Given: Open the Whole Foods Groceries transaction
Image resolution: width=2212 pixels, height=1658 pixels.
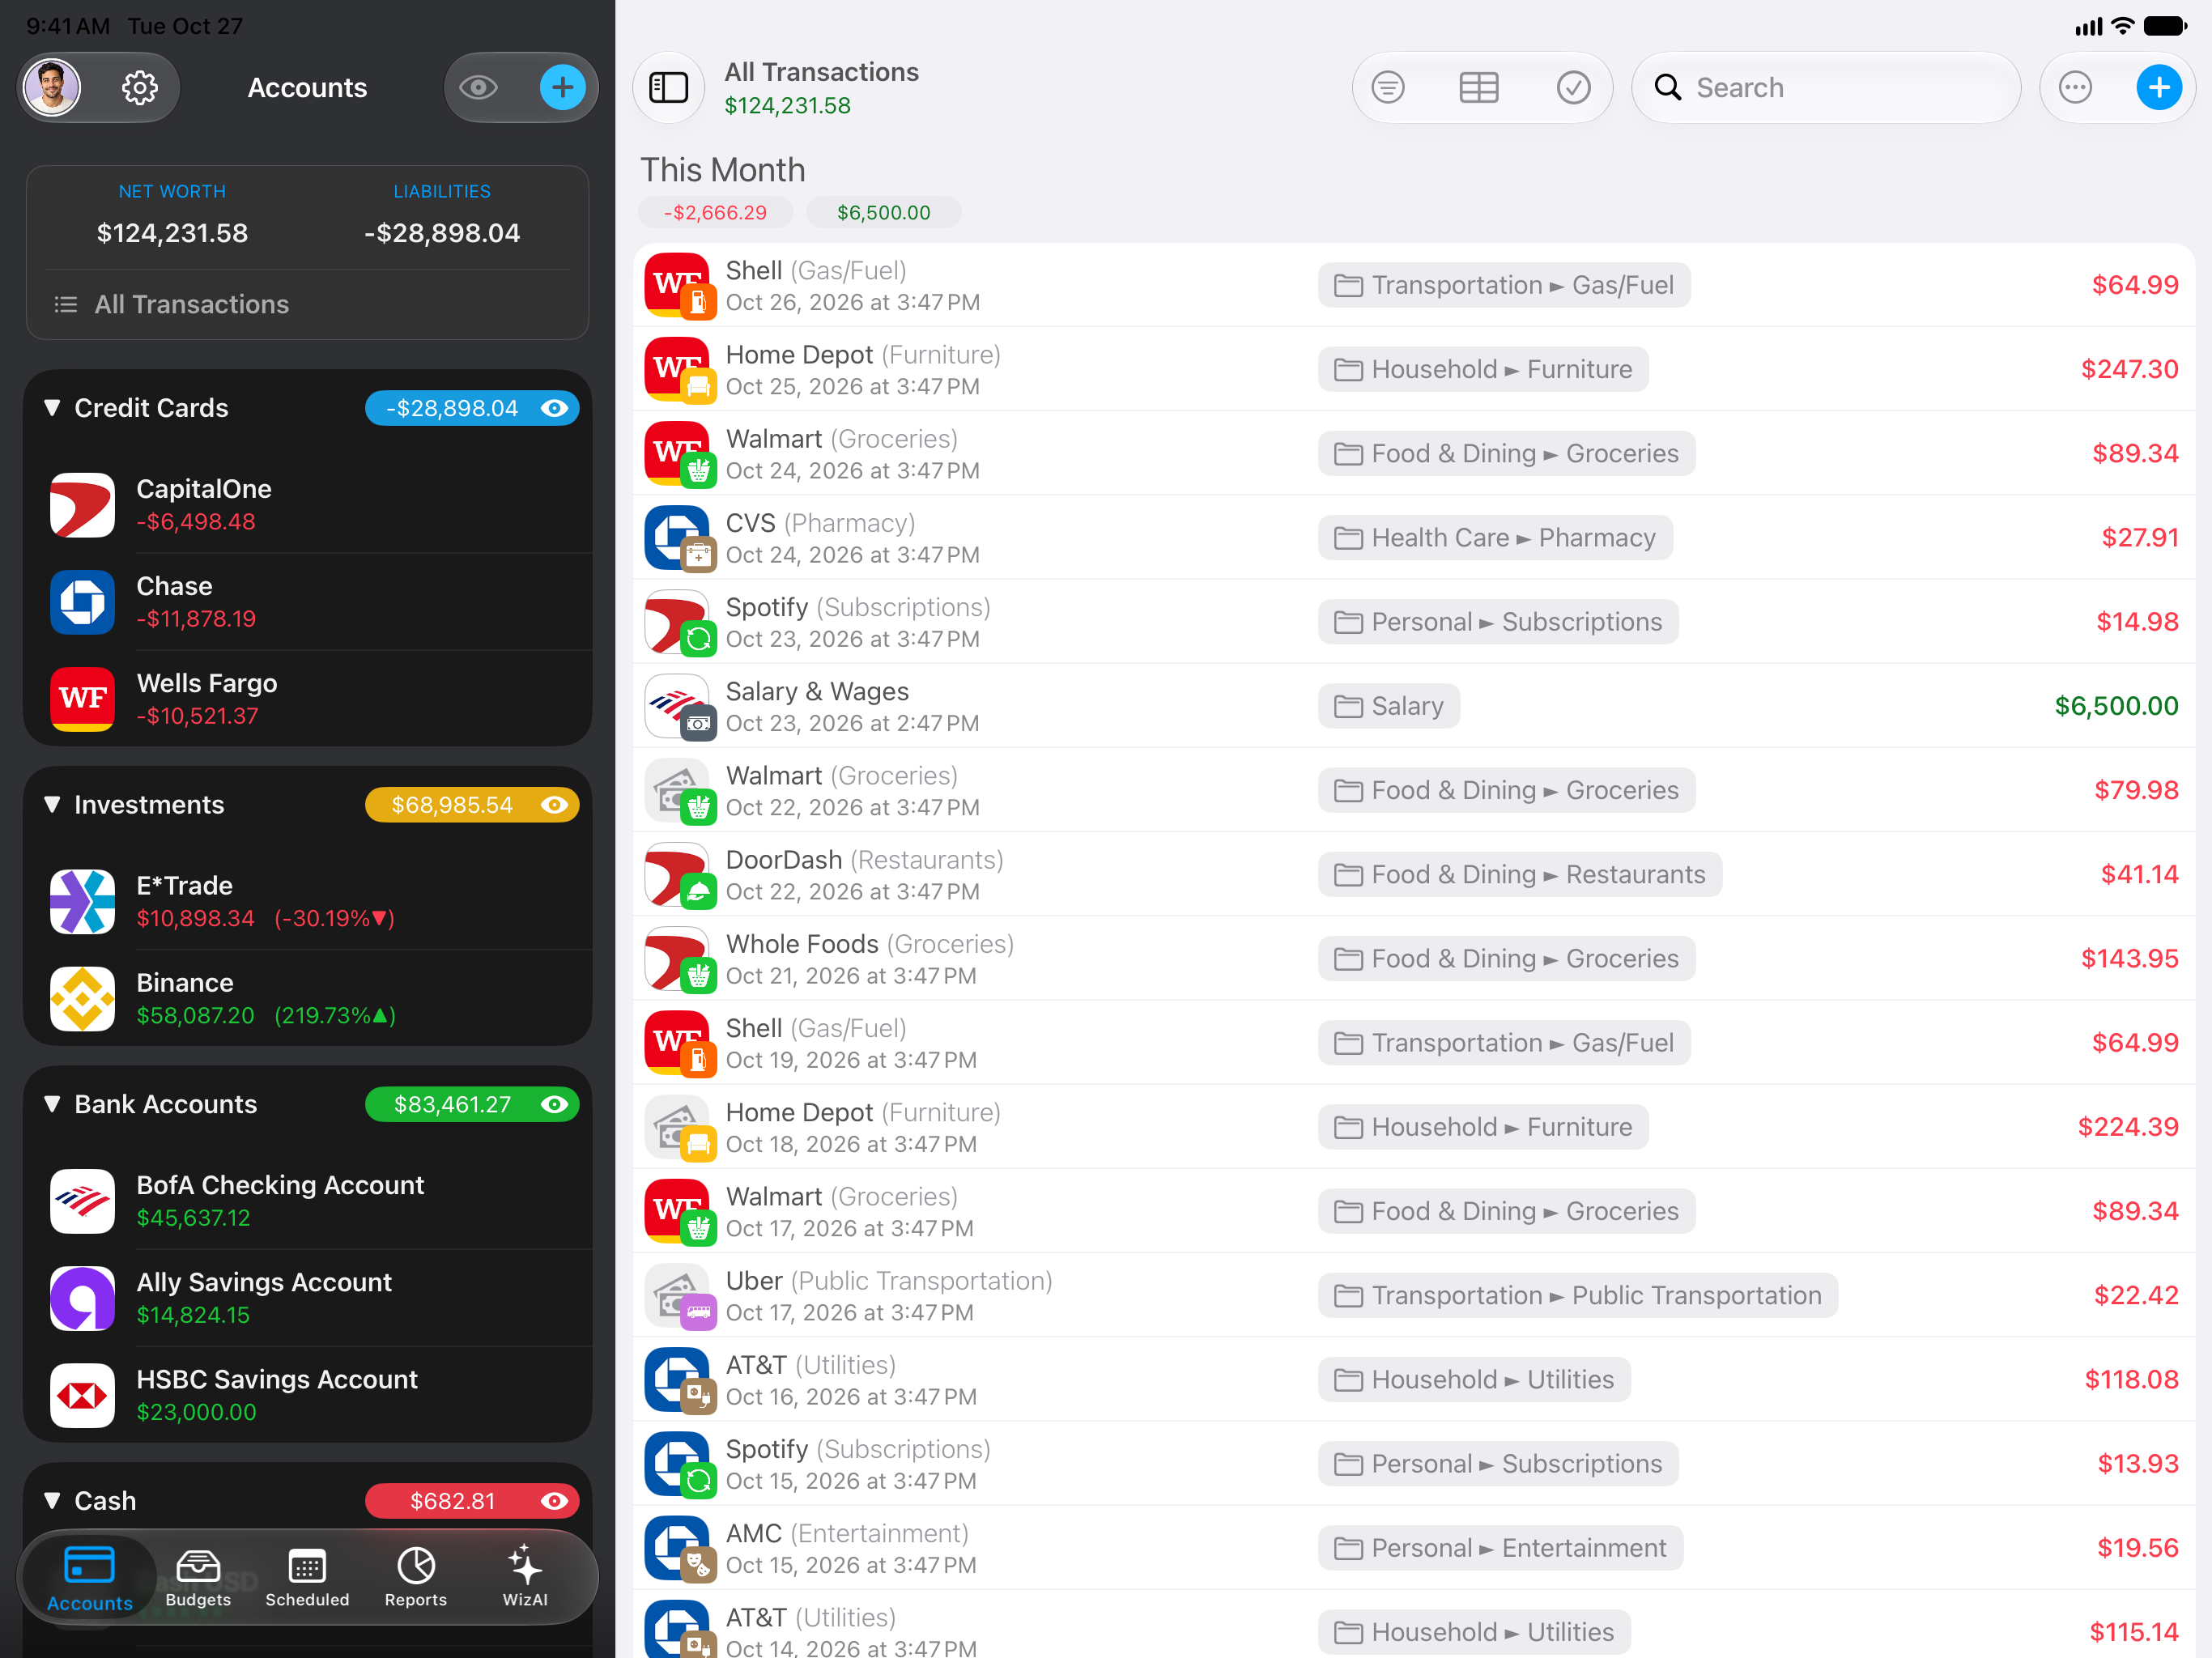Looking at the screenshot, I should point(1414,959).
